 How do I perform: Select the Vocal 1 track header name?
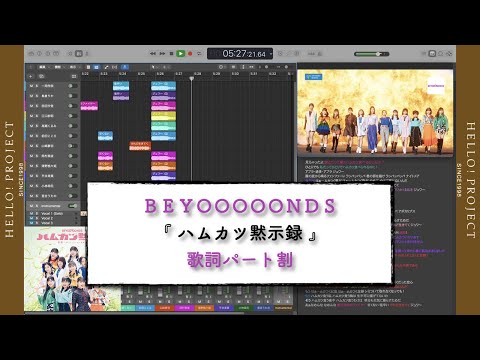52,214
